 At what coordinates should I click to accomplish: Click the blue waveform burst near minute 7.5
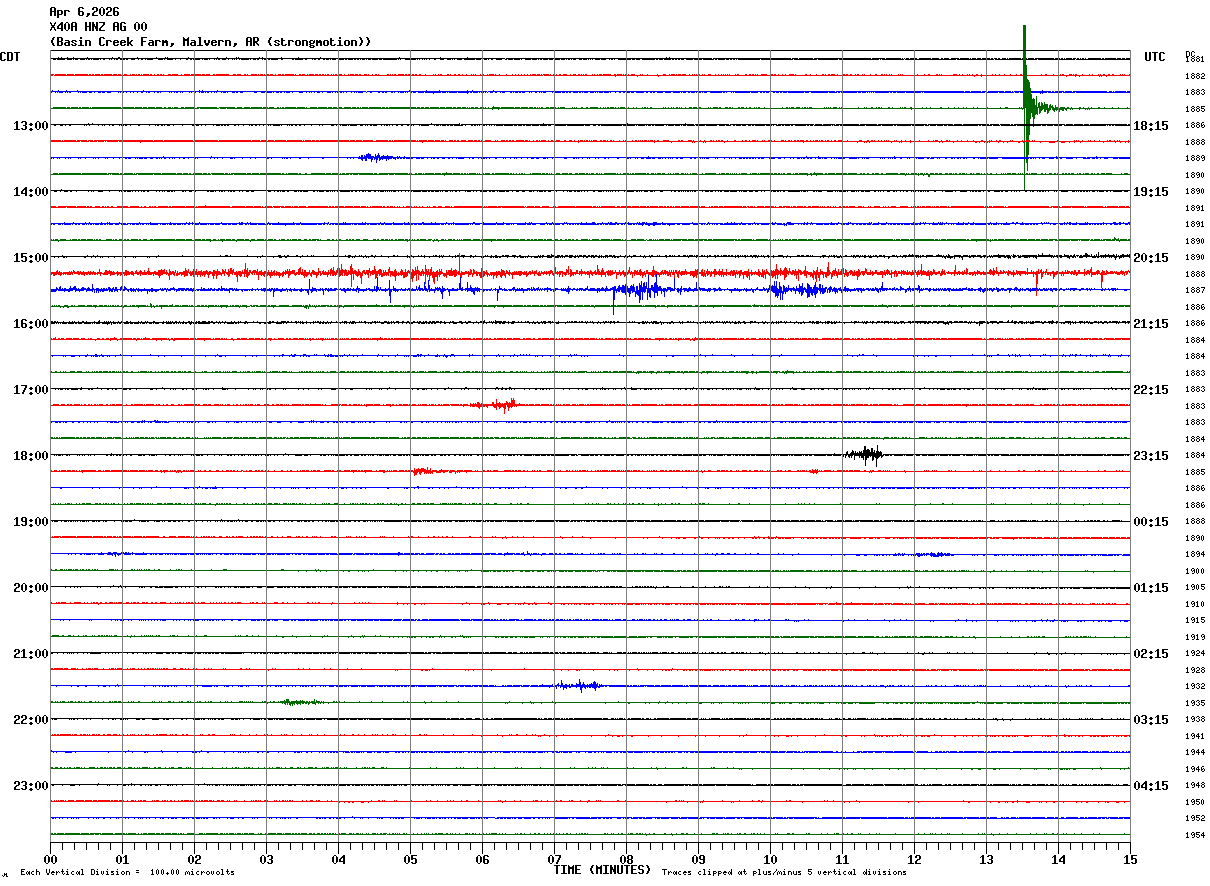pyautogui.click(x=579, y=685)
